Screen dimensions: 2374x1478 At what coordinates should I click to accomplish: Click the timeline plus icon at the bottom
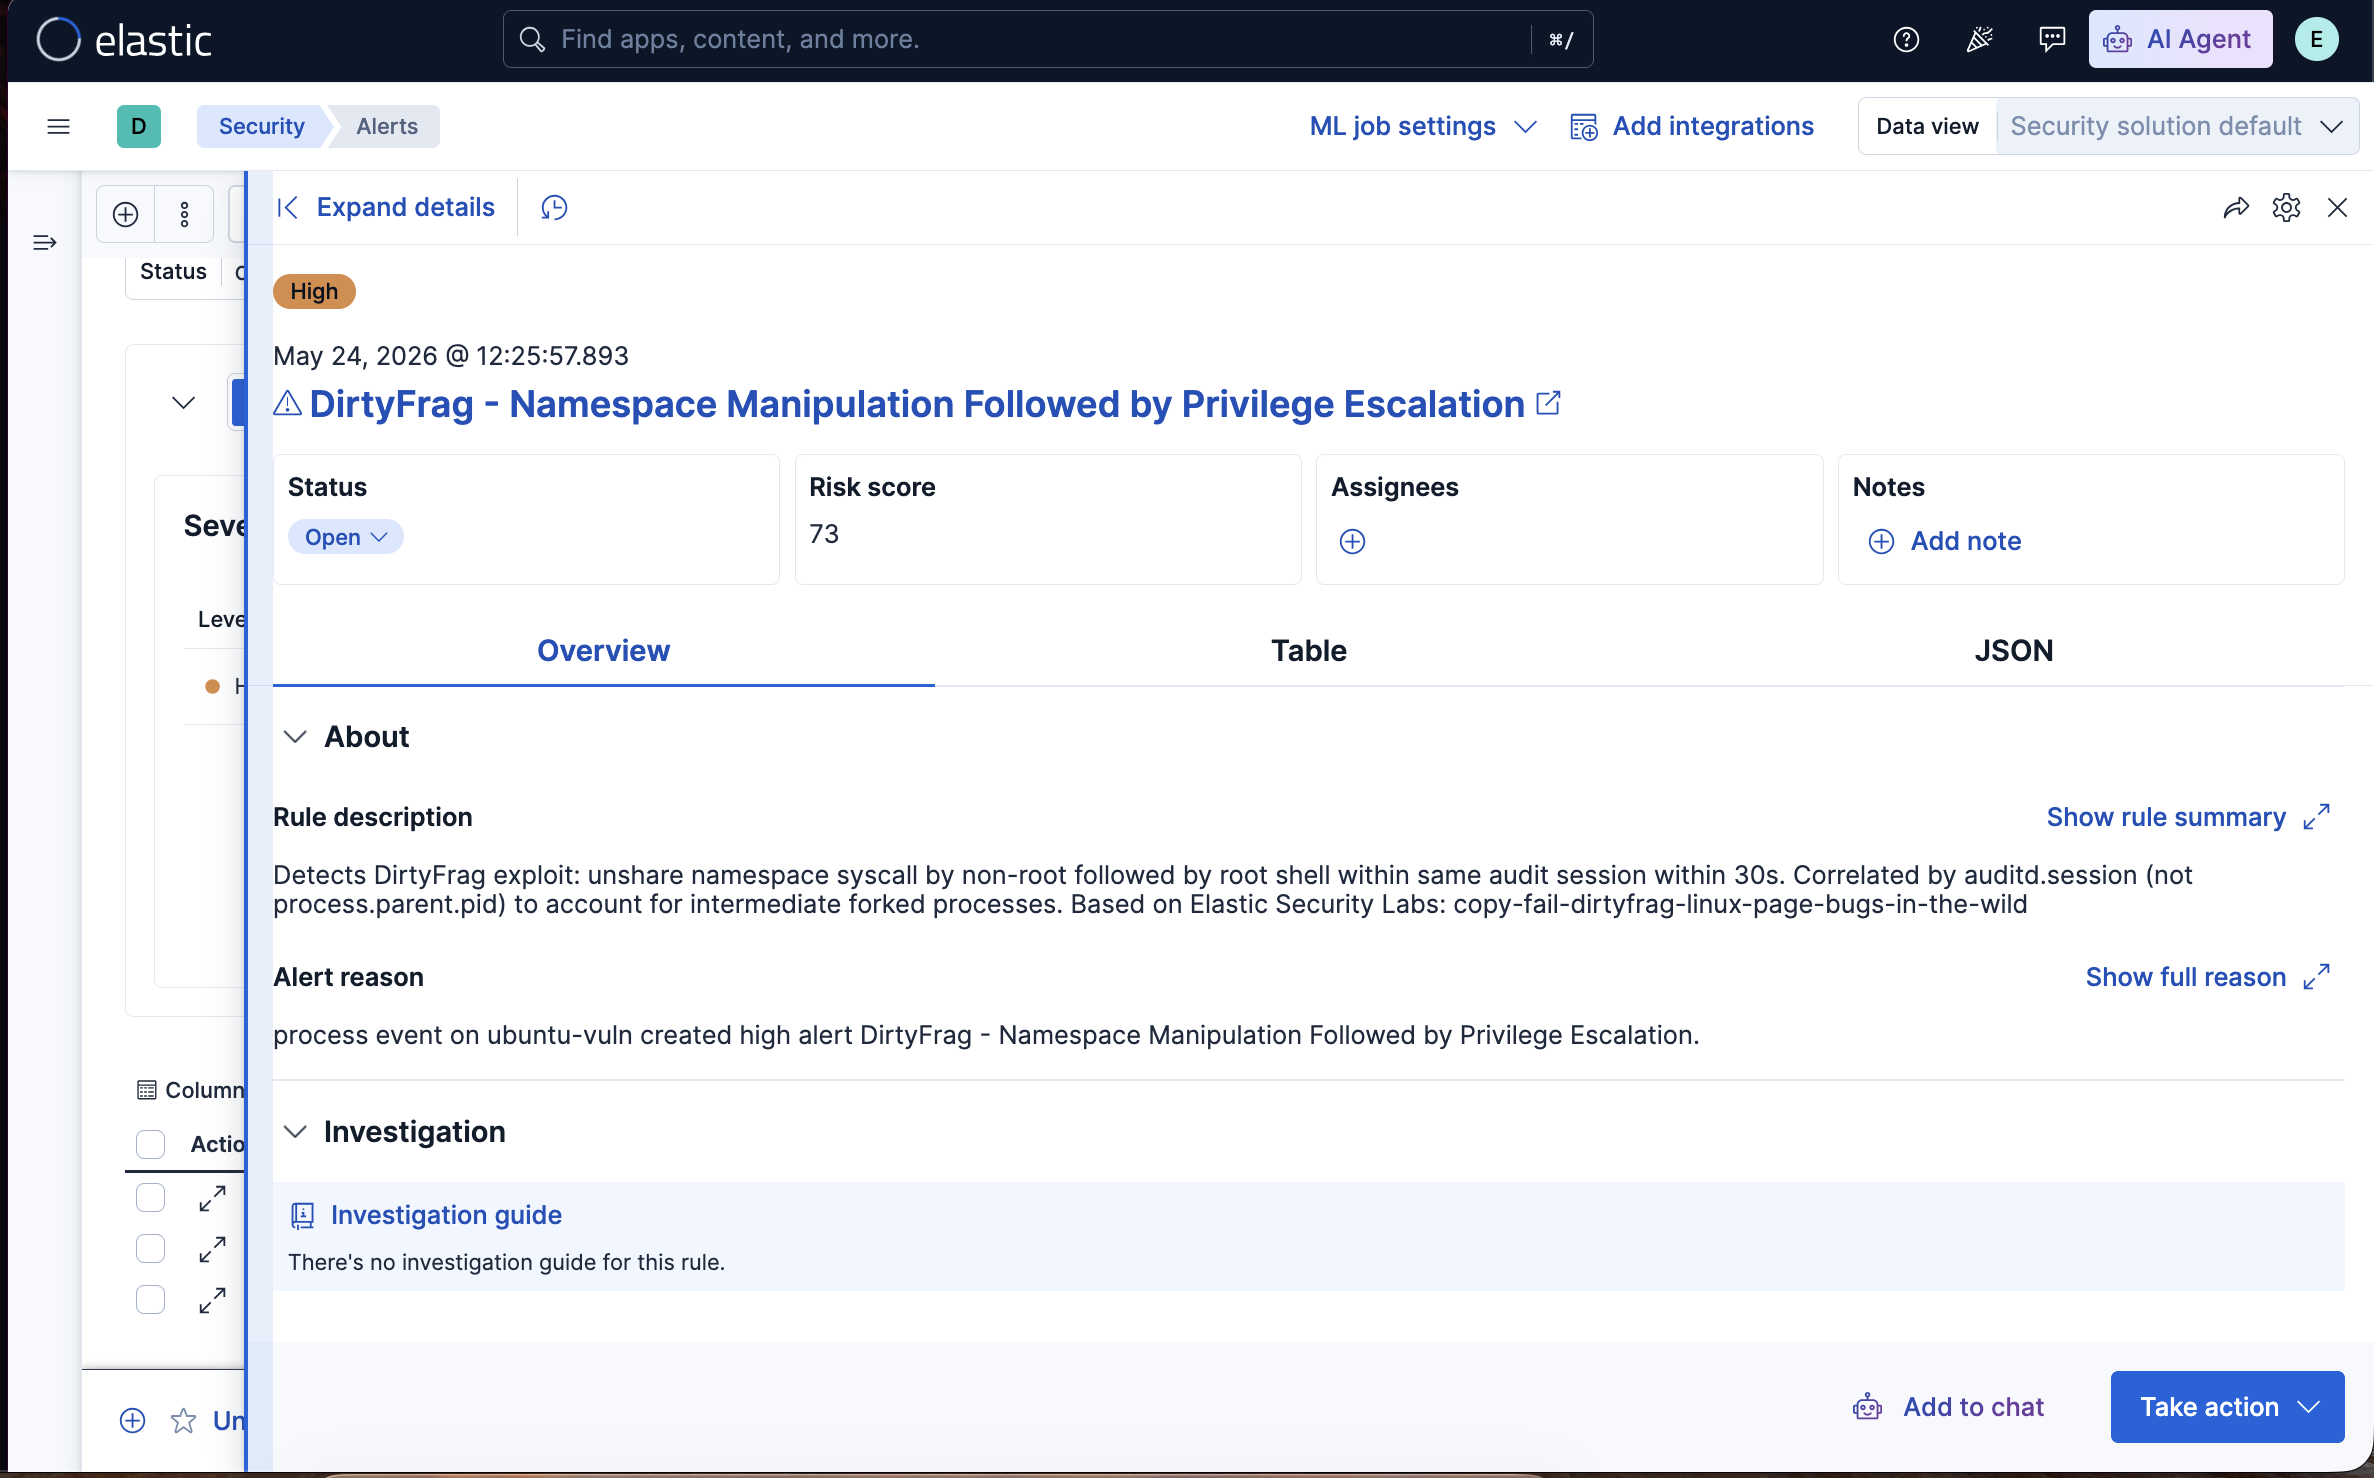[132, 1420]
